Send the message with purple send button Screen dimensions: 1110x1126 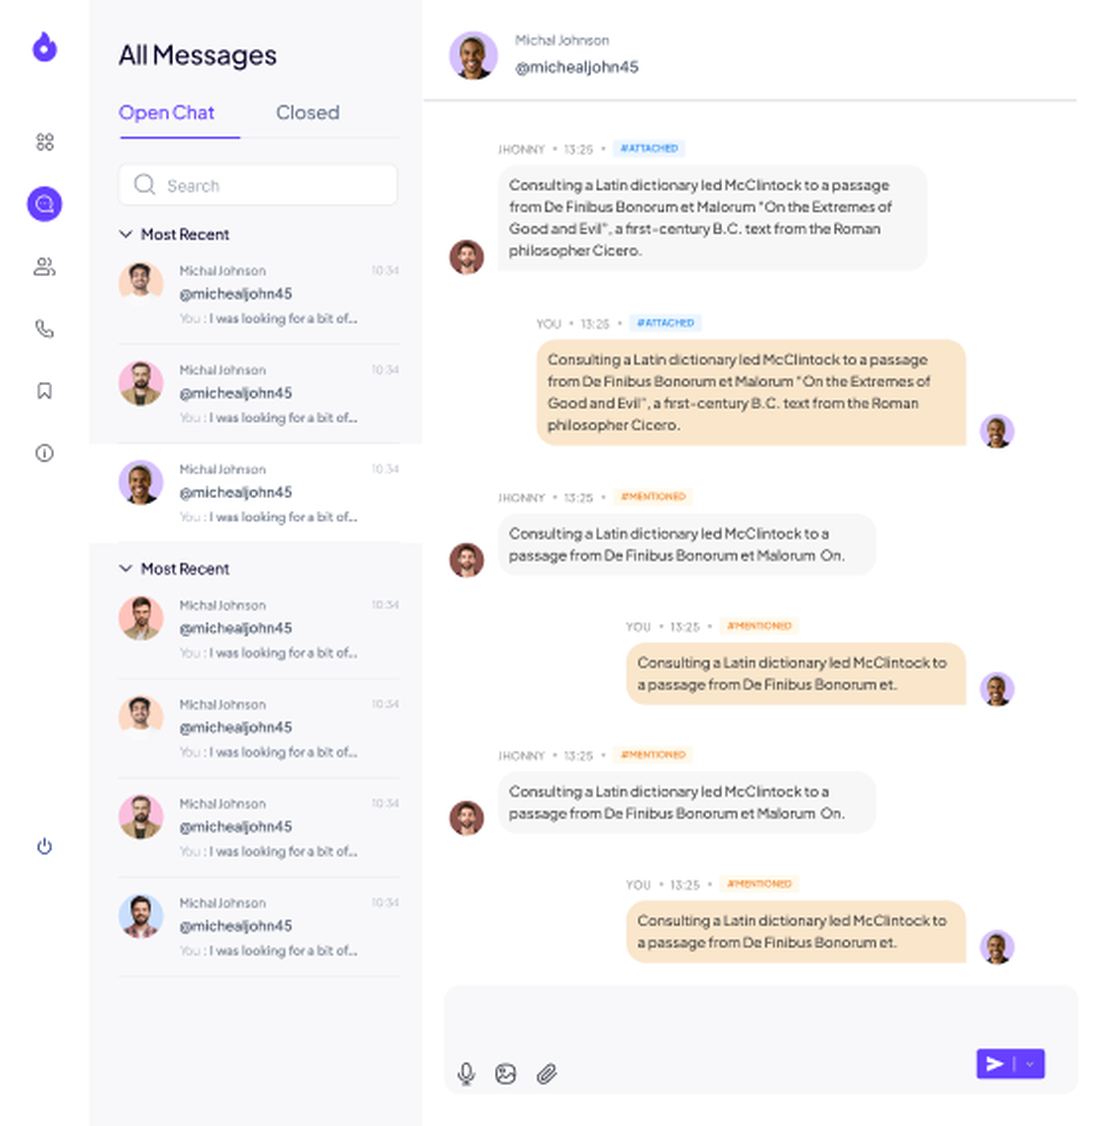pyautogui.click(x=994, y=1064)
